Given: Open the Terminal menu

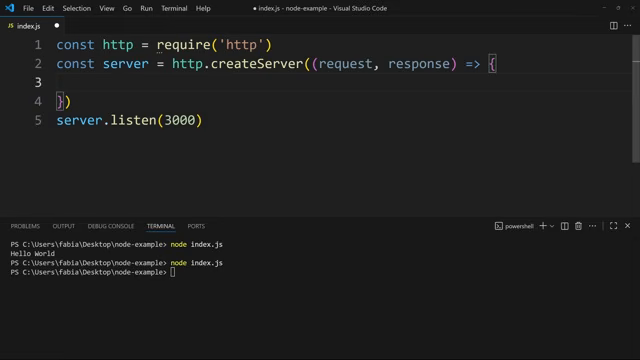Looking at the screenshot, I should [174, 8].
